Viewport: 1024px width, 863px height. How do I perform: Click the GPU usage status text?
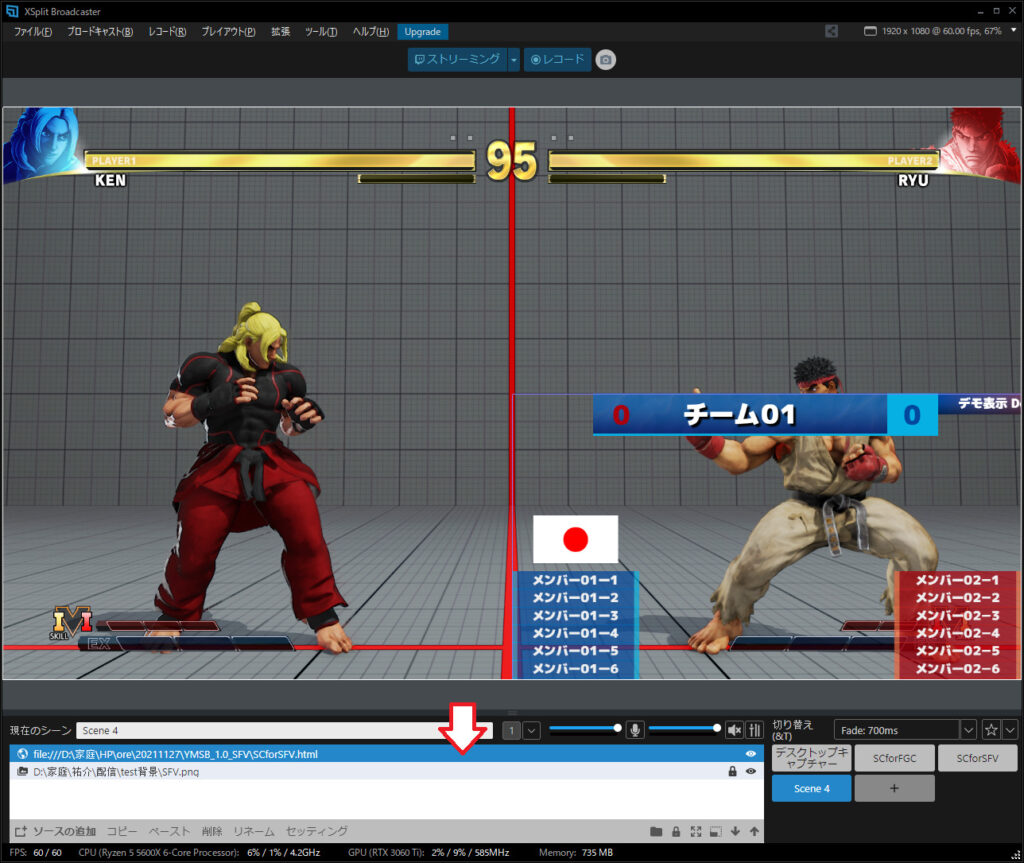(x=428, y=853)
